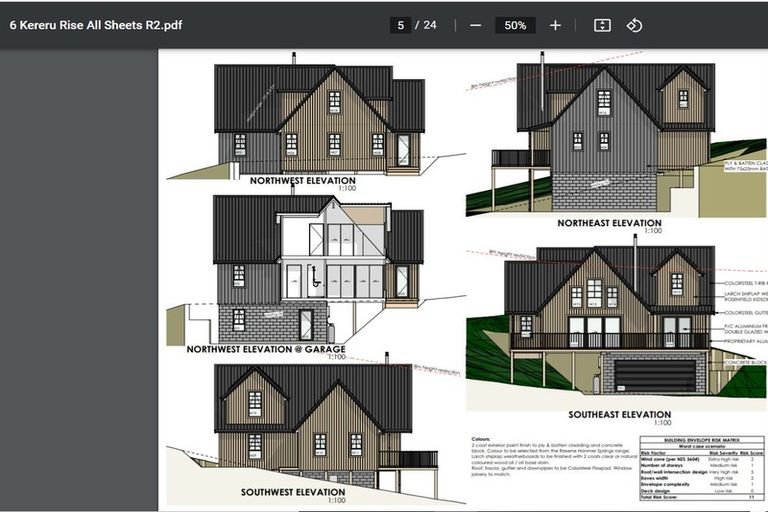Click the current page number field

[x=400, y=25]
